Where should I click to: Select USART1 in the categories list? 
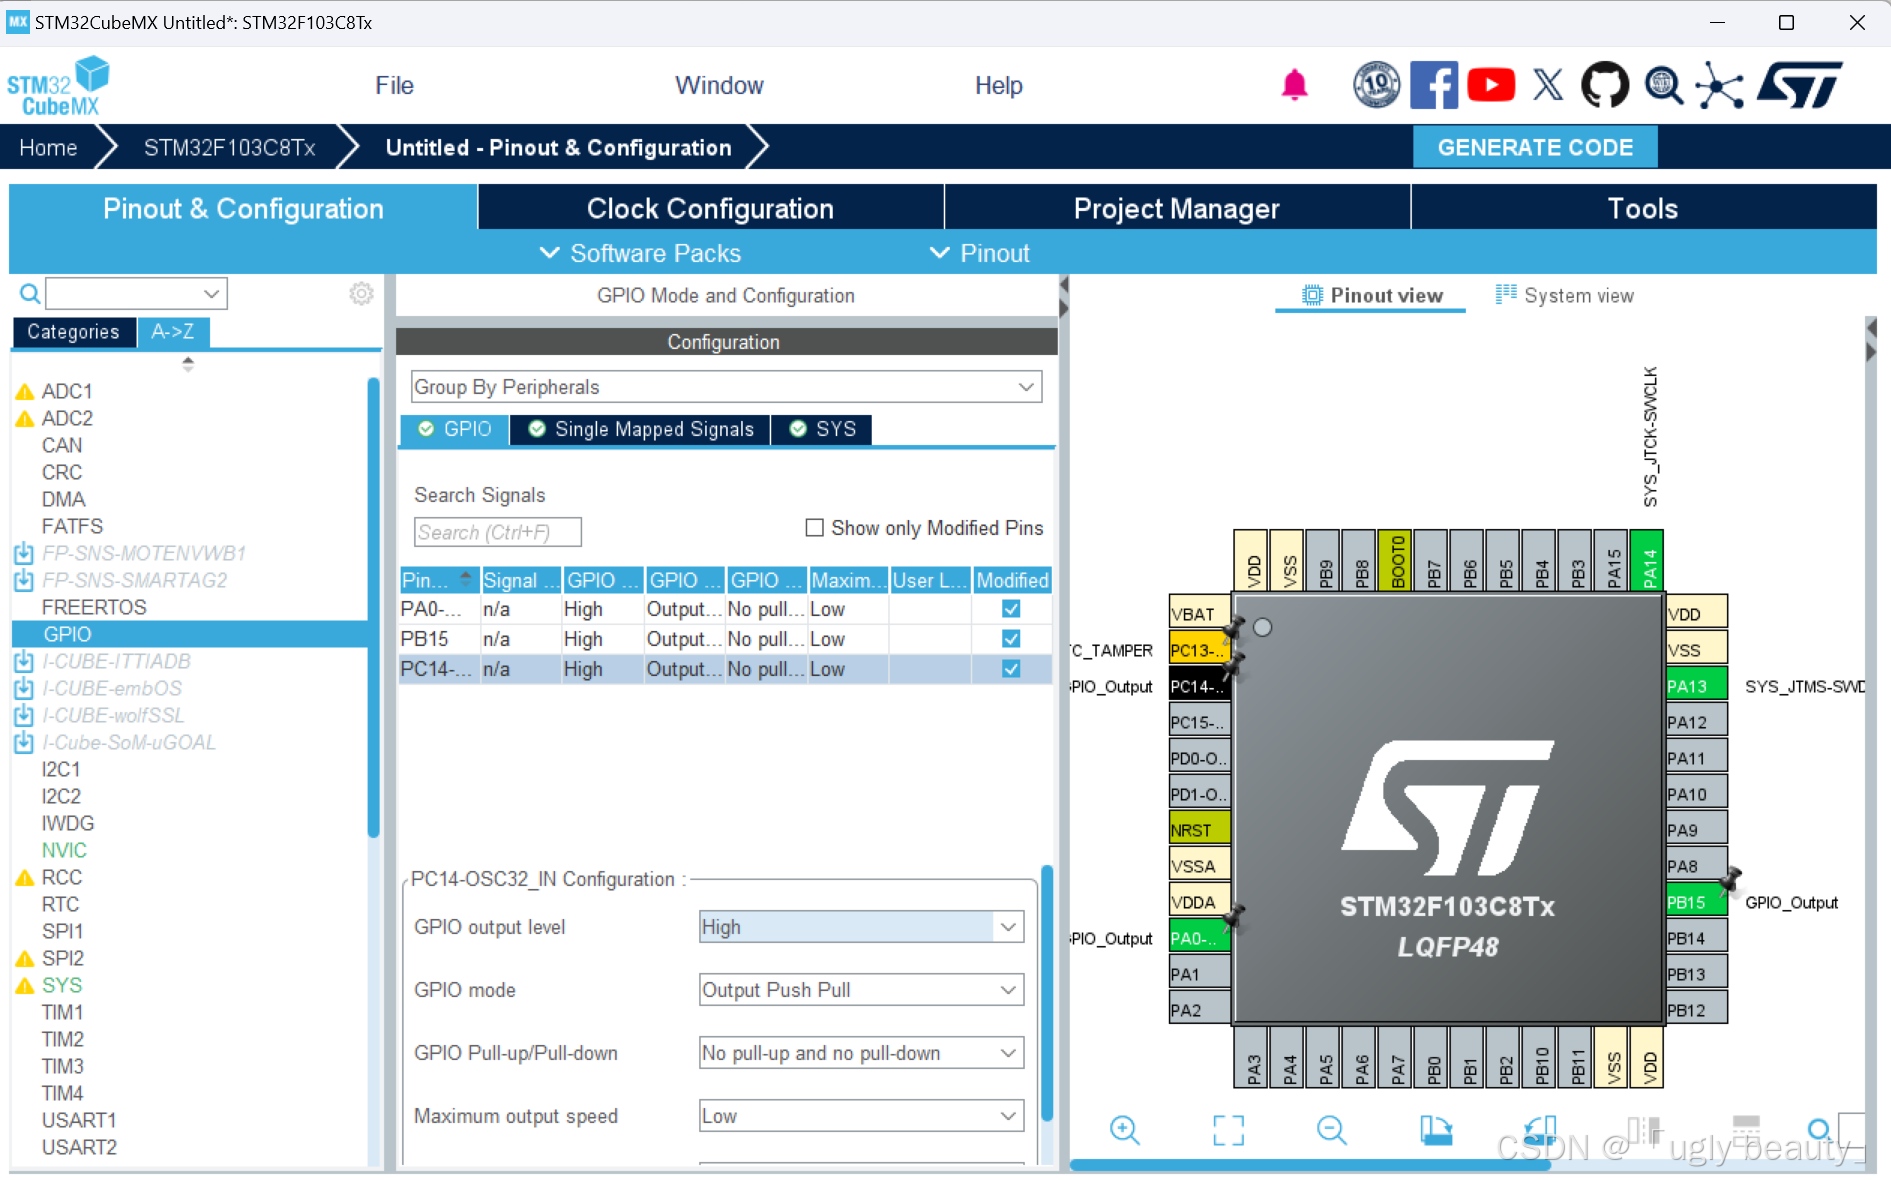[x=79, y=1120]
